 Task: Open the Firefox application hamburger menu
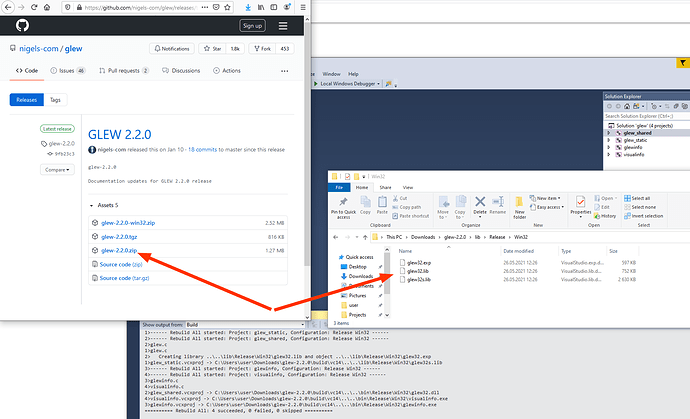(303, 7)
